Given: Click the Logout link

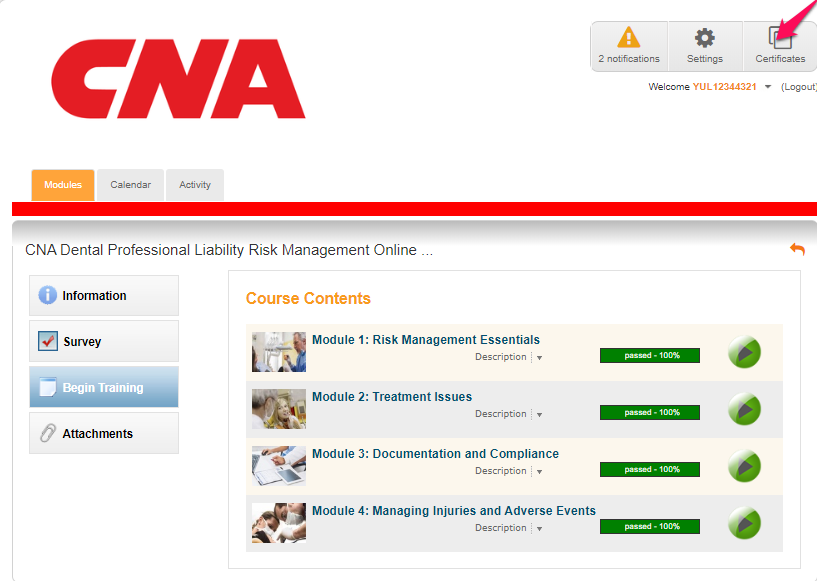Looking at the screenshot, I should pos(798,87).
